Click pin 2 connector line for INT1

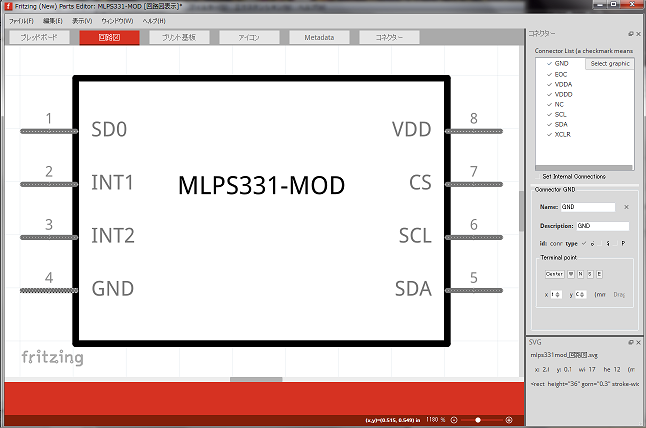coord(49,185)
